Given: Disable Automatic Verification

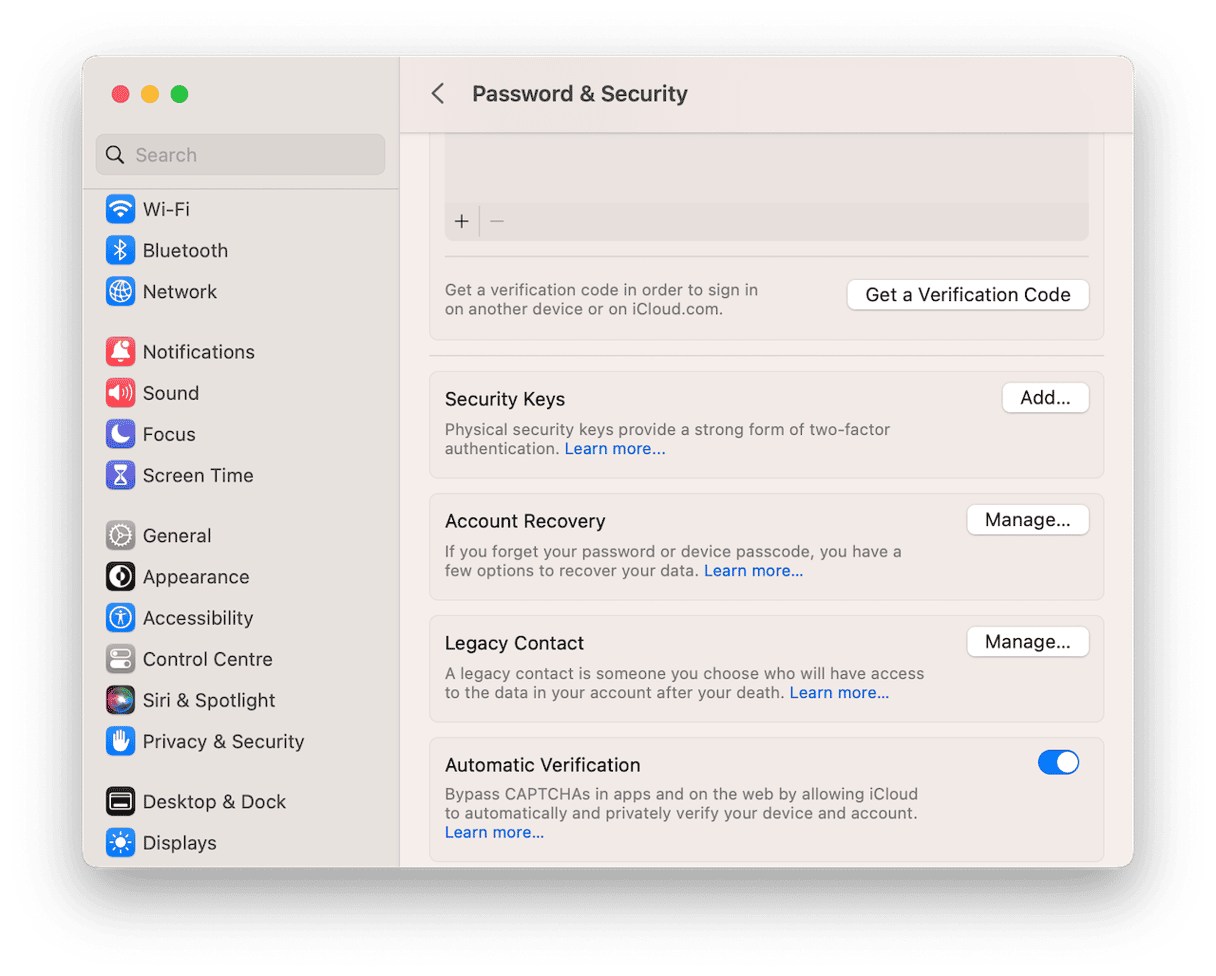Looking at the screenshot, I should 1058,762.
